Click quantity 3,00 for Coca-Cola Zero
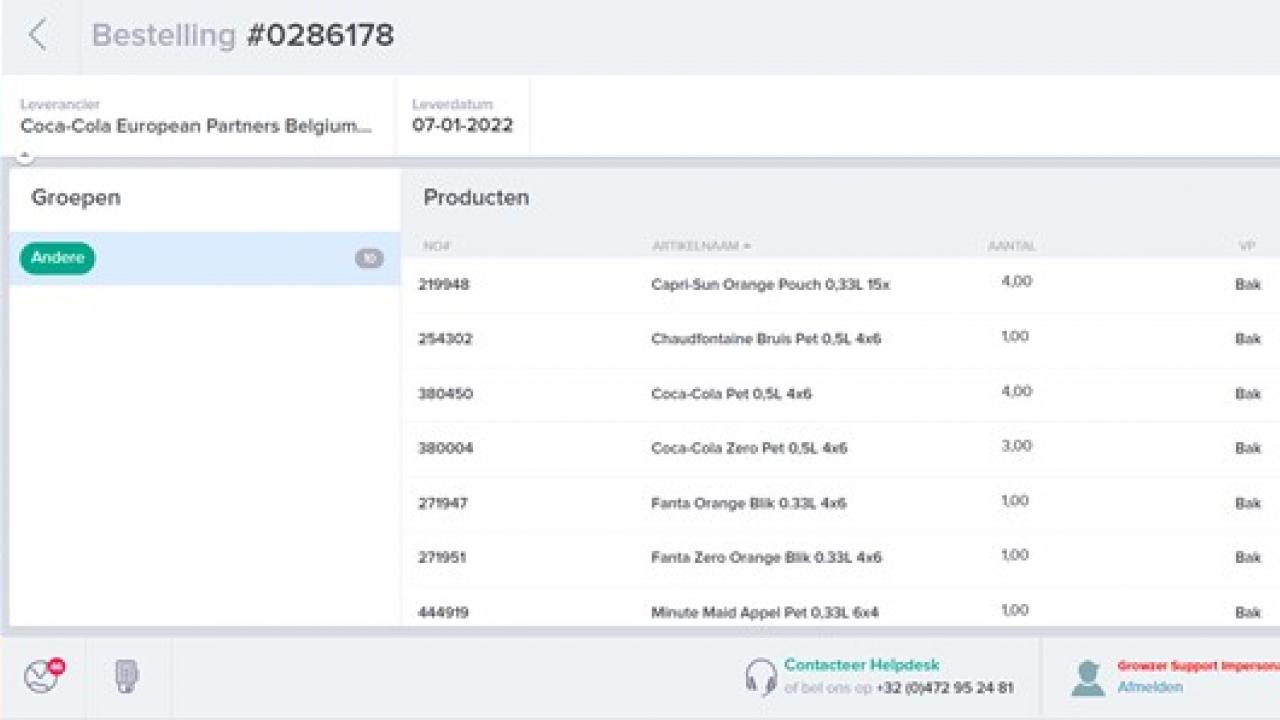 pos(1016,446)
